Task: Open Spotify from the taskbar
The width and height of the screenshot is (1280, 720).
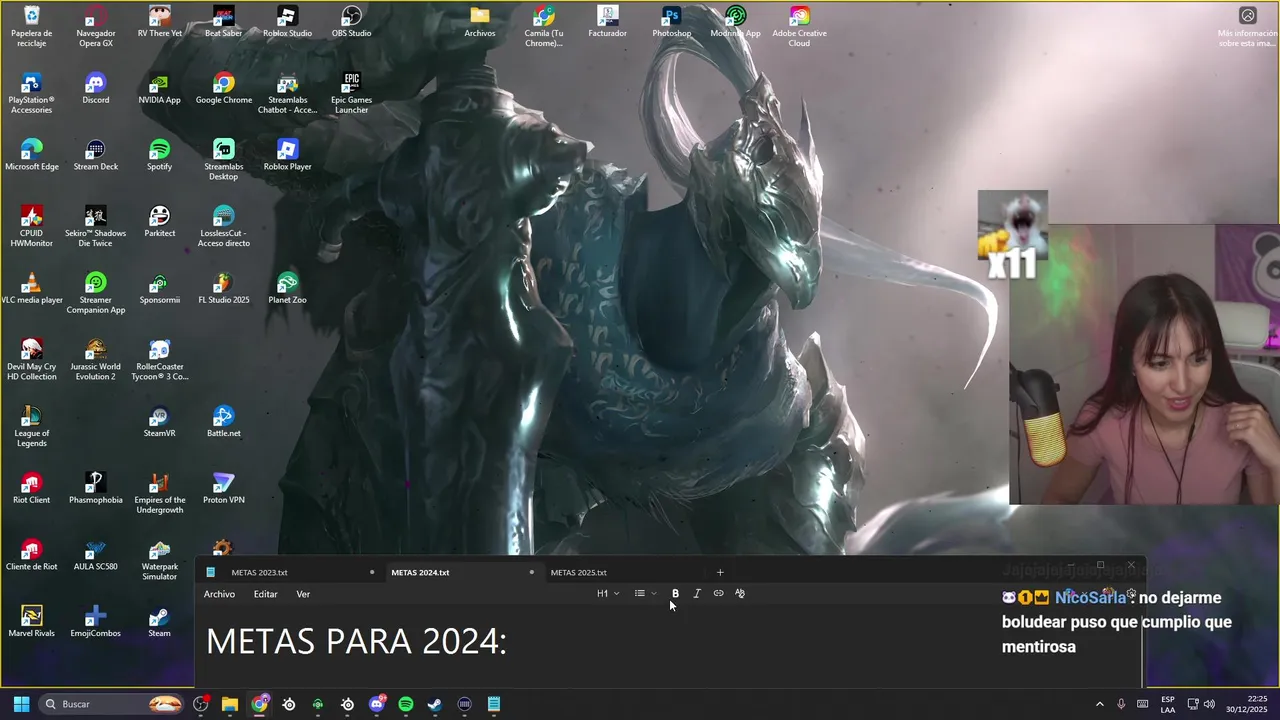Action: point(406,704)
